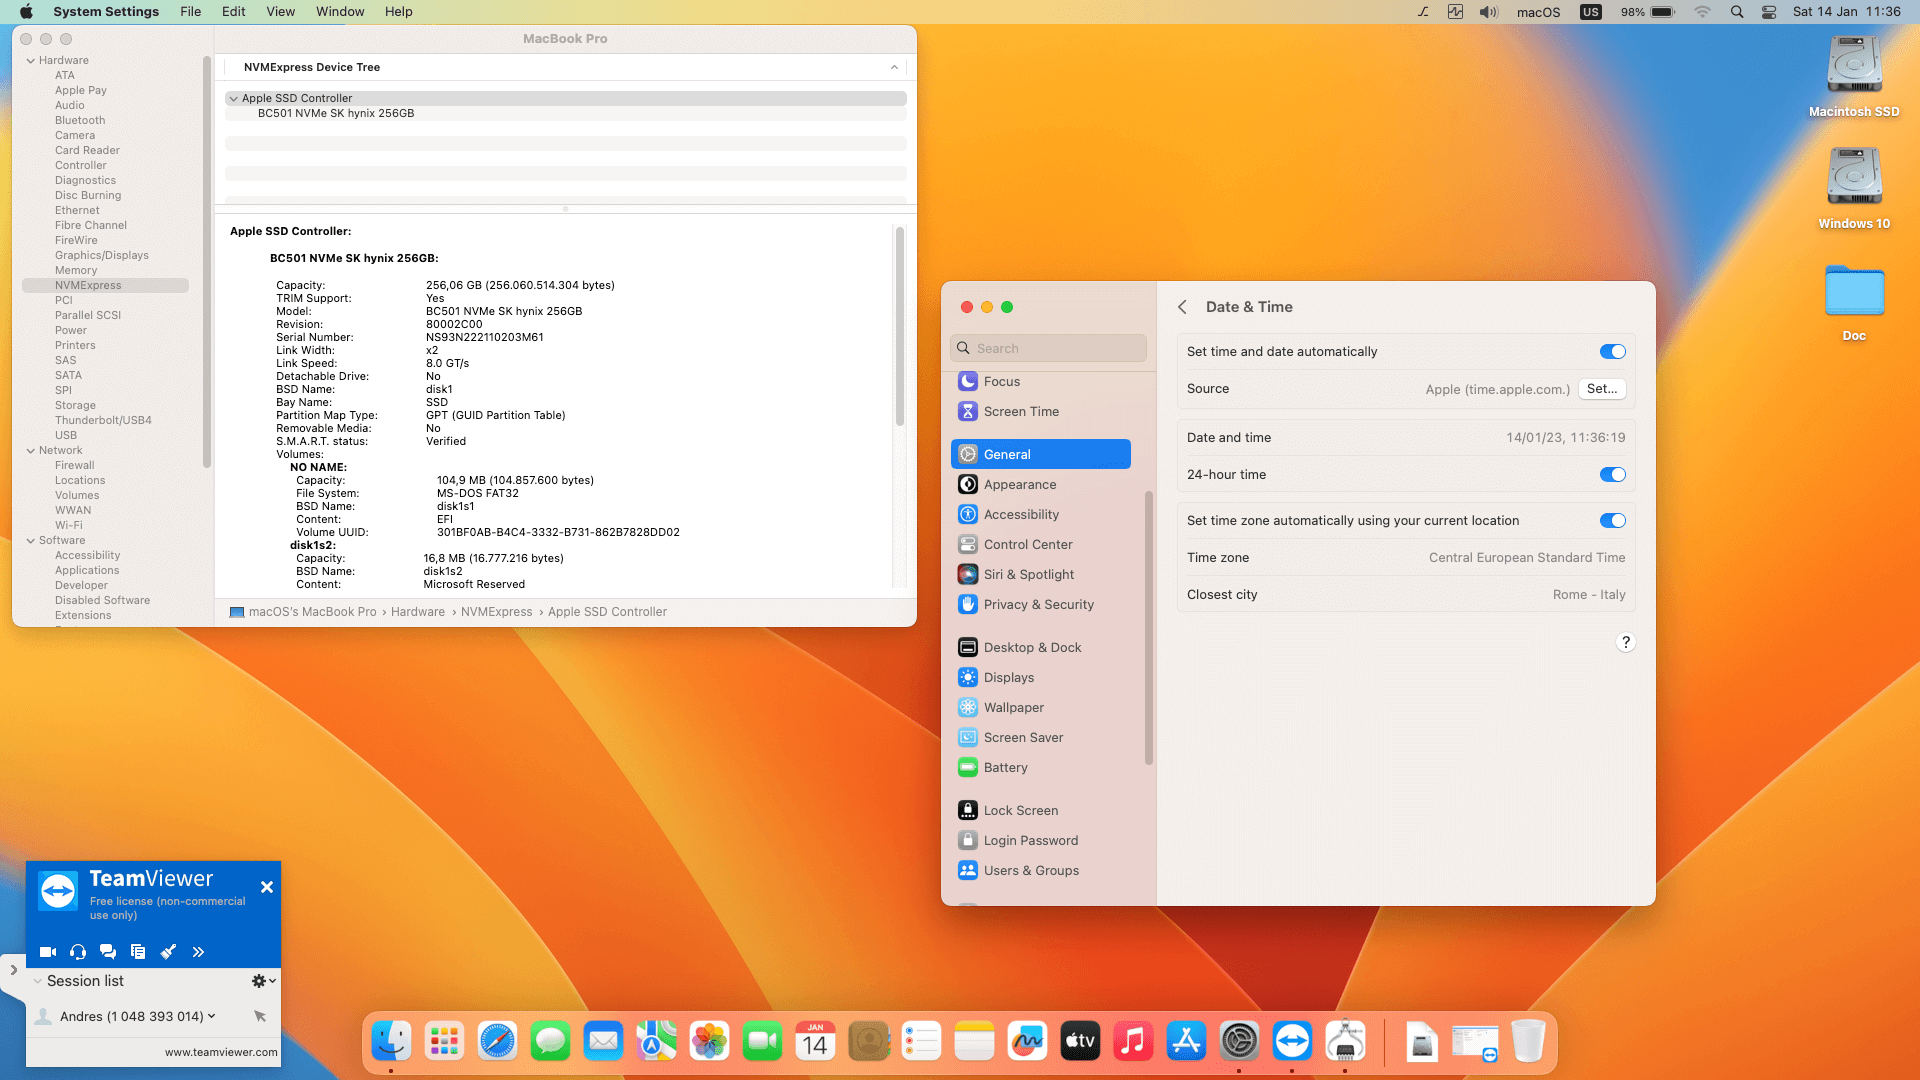The width and height of the screenshot is (1920, 1080).
Task: Open Trash in the Dock
Action: [1528, 1041]
